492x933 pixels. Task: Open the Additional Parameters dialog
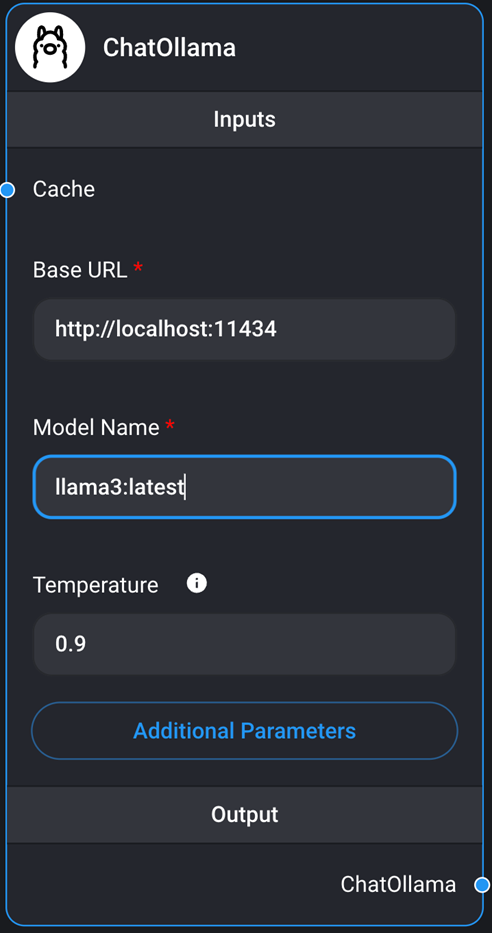pyautogui.click(x=245, y=731)
